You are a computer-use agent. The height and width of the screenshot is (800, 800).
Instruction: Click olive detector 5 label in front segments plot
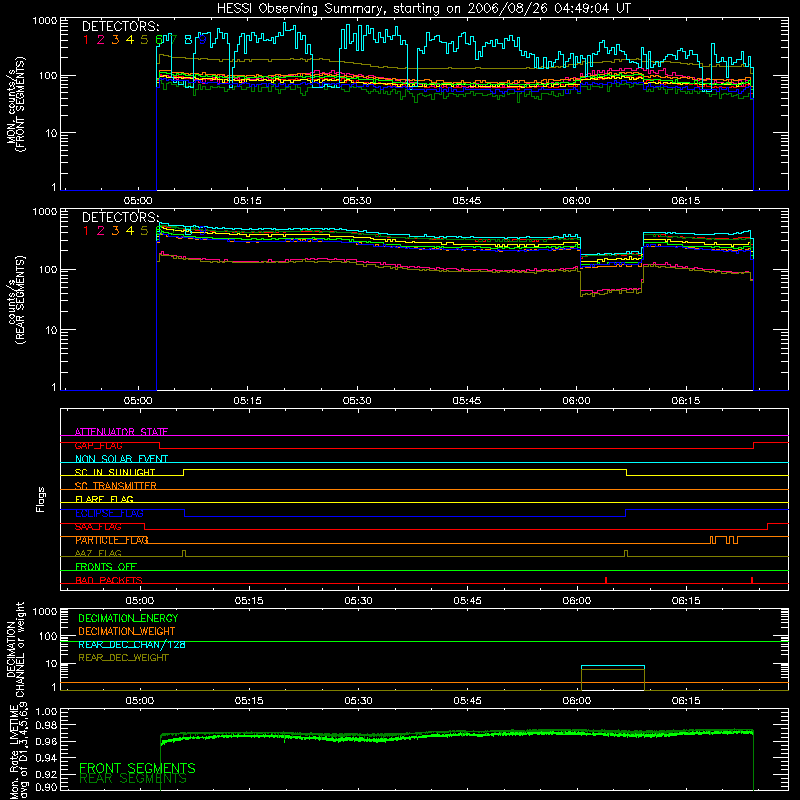144,39
